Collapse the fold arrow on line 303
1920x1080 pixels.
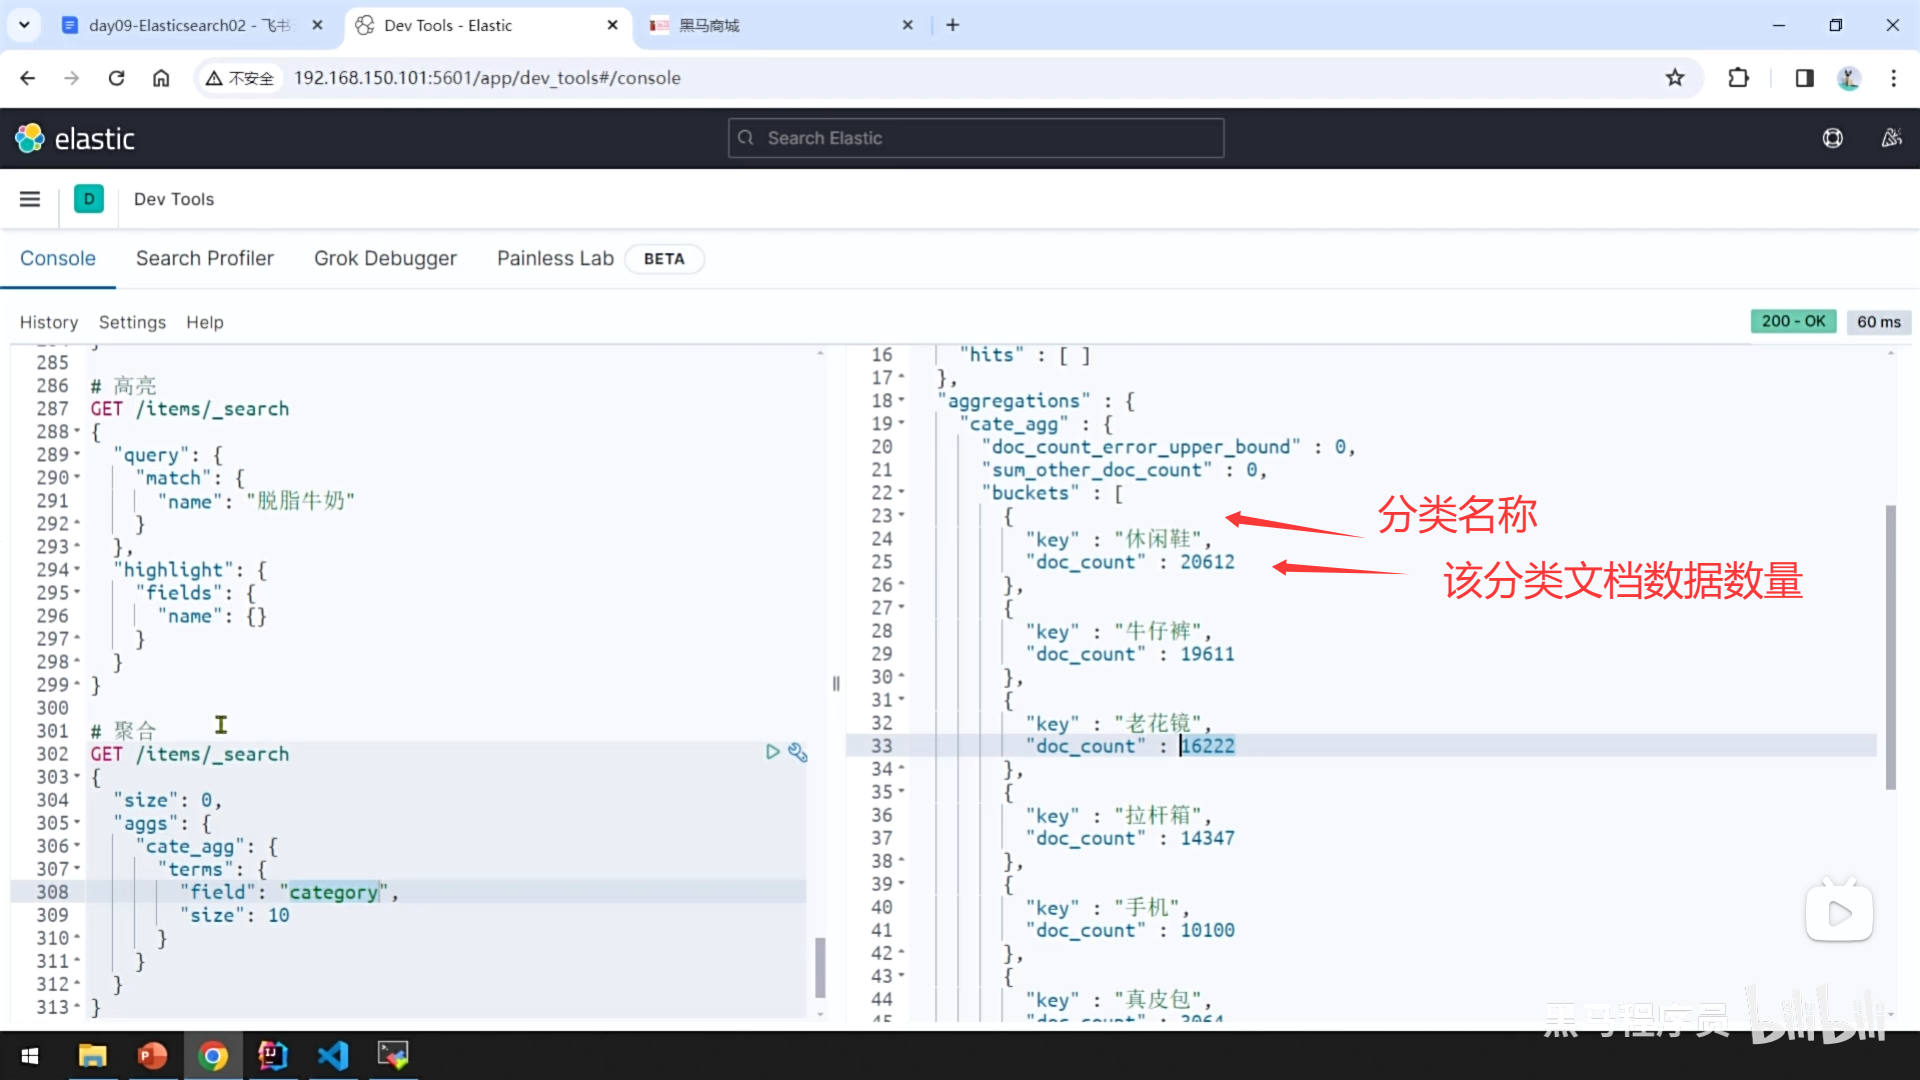tap(78, 777)
